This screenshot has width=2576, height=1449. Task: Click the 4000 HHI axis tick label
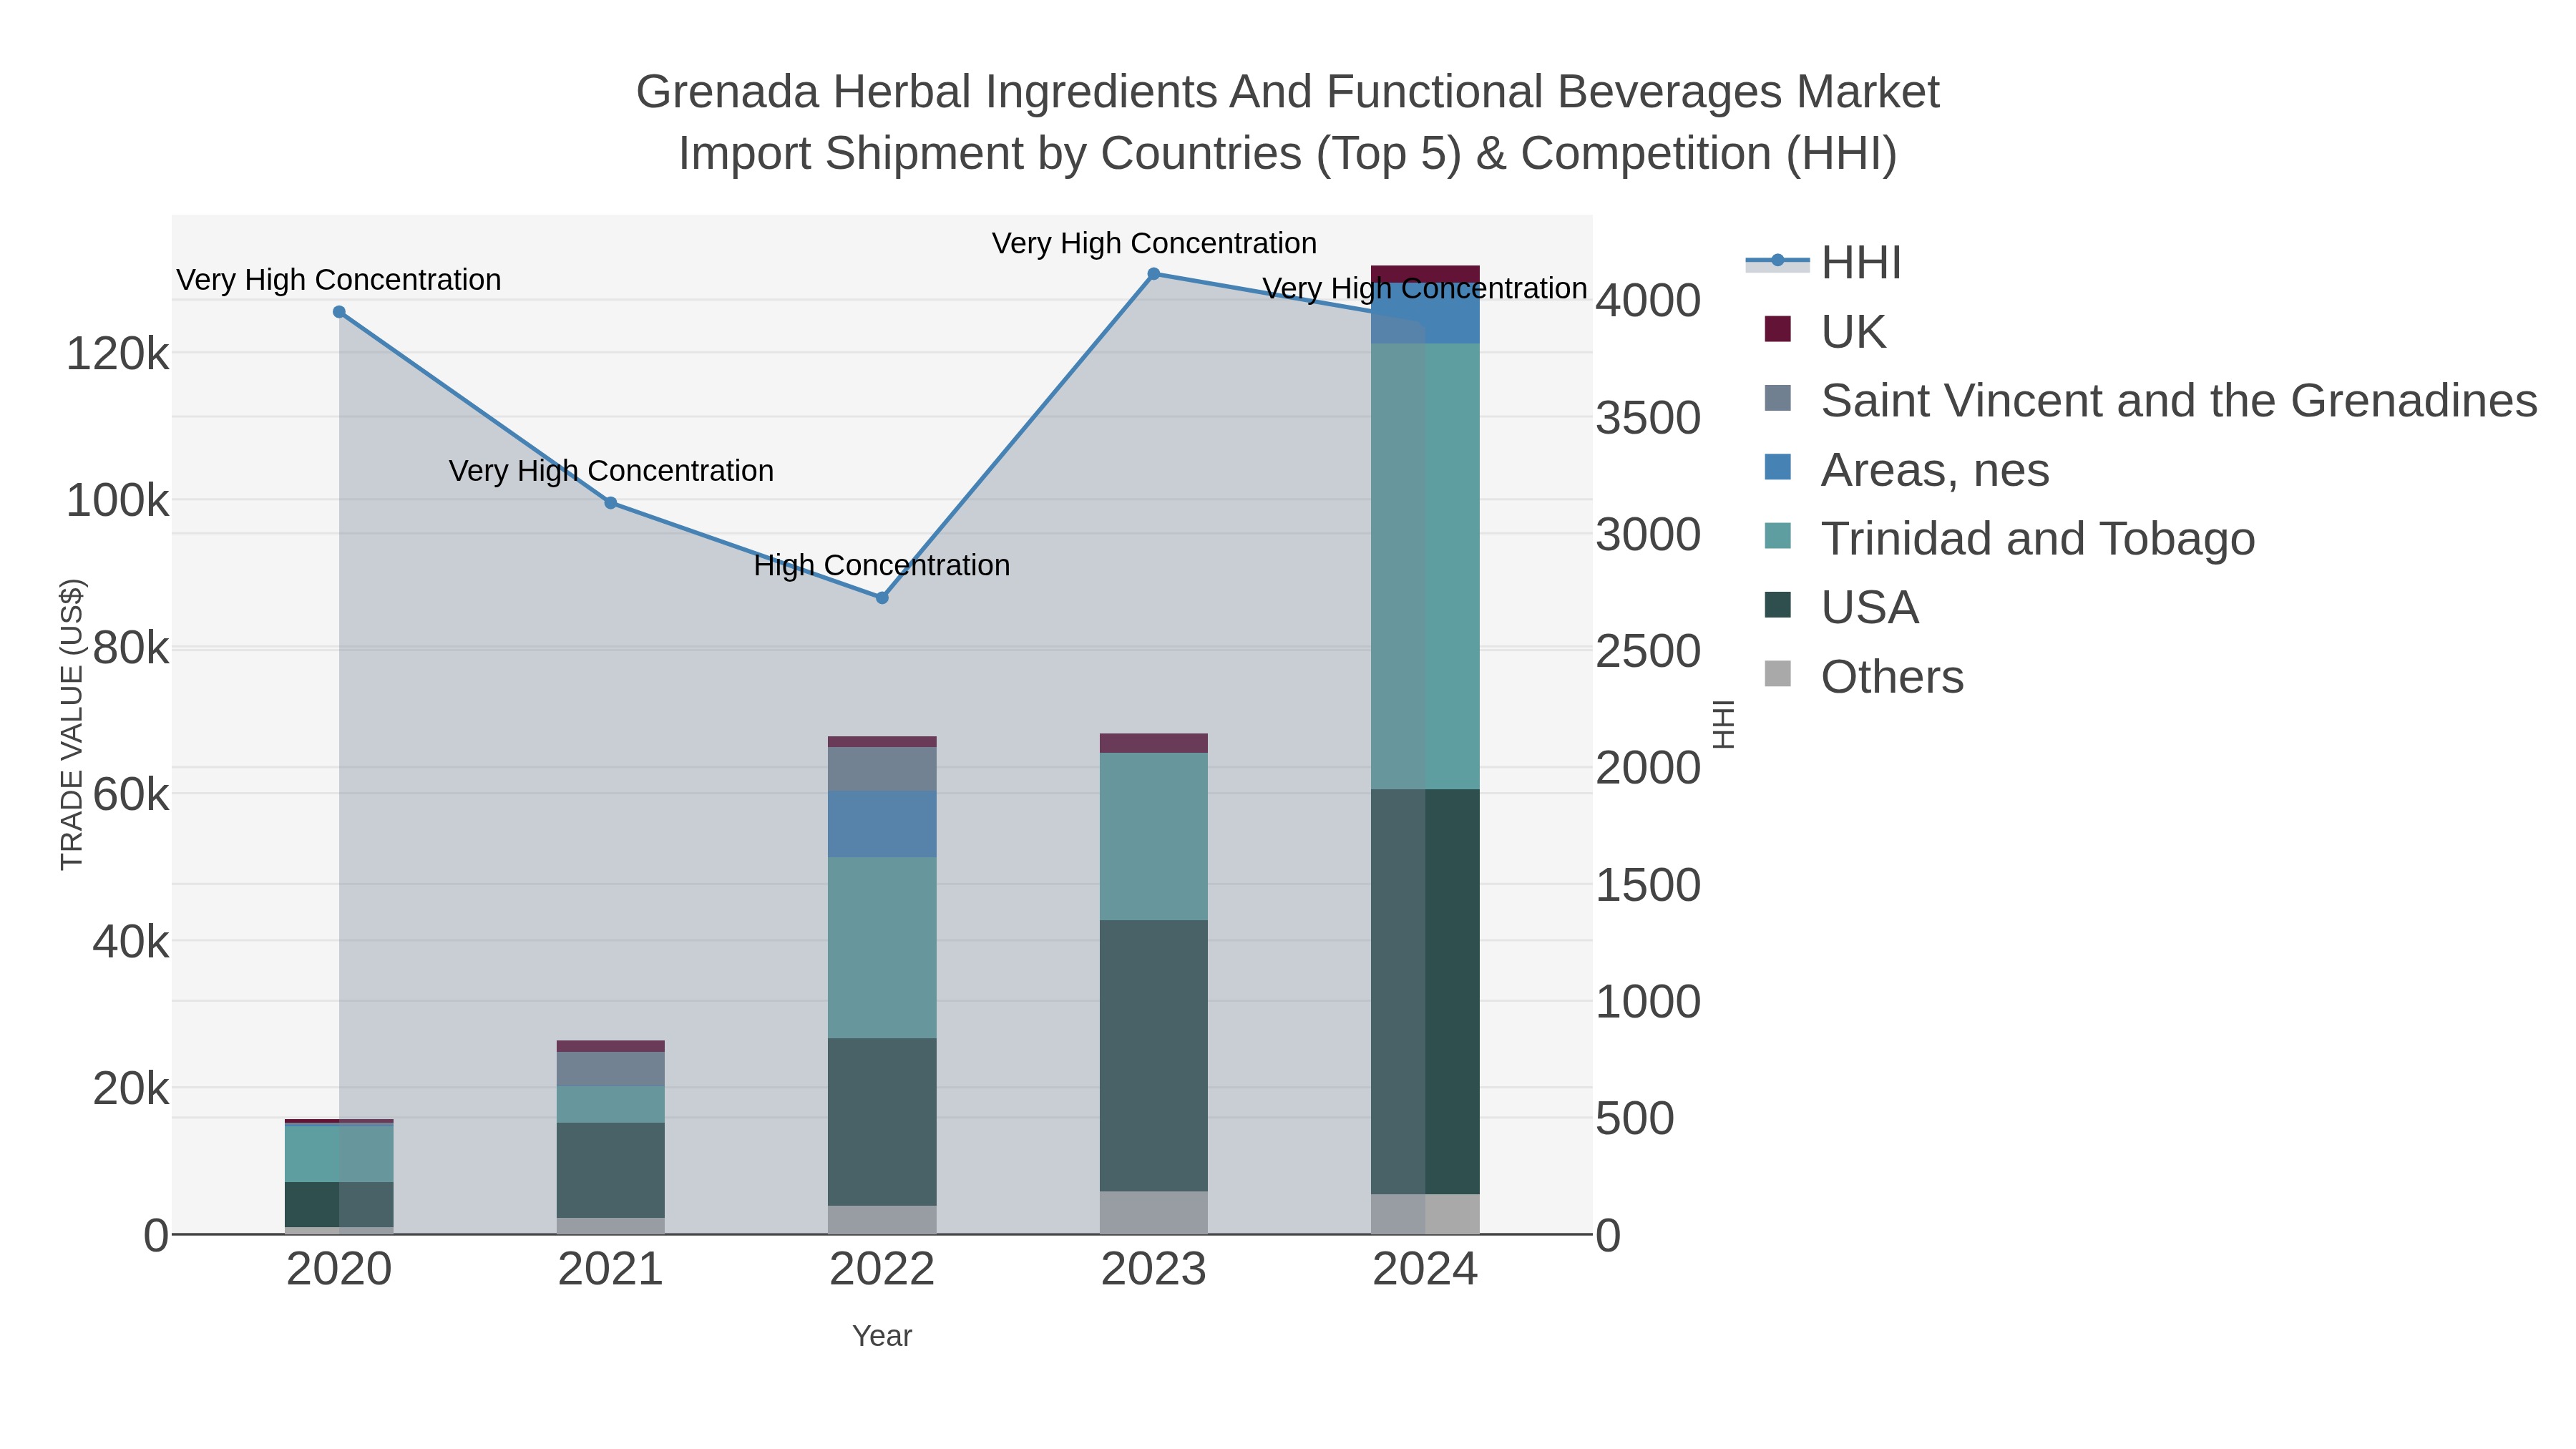(1648, 301)
